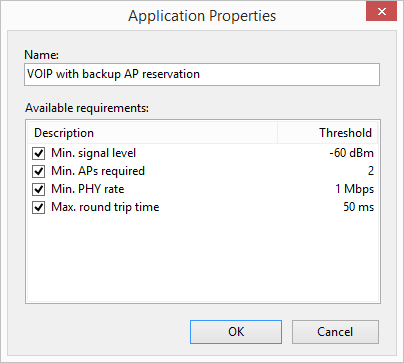Select the 50 ms threshold value
The height and width of the screenshot is (363, 404).
coord(359,207)
